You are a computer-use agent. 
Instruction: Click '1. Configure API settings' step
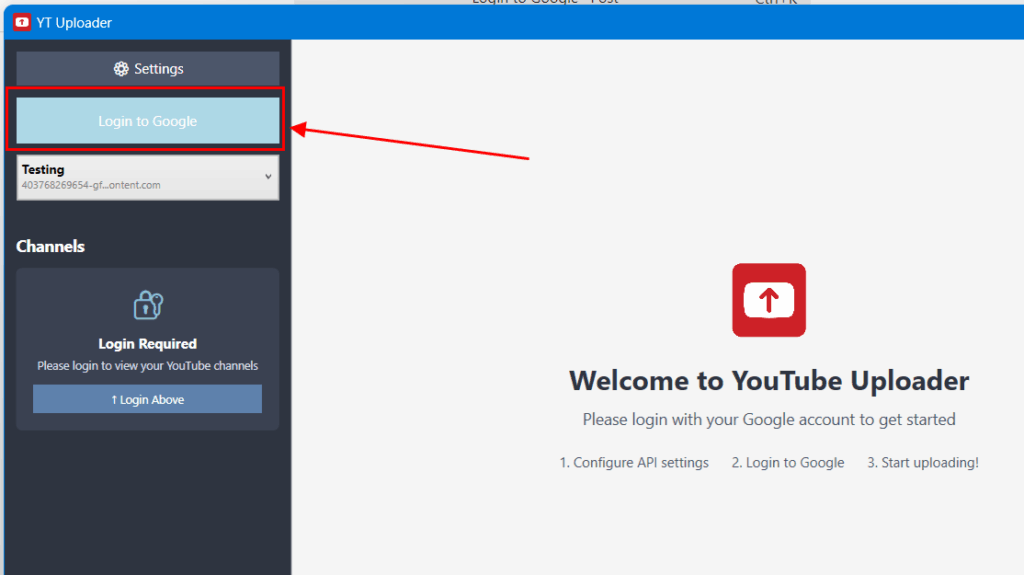click(x=633, y=463)
